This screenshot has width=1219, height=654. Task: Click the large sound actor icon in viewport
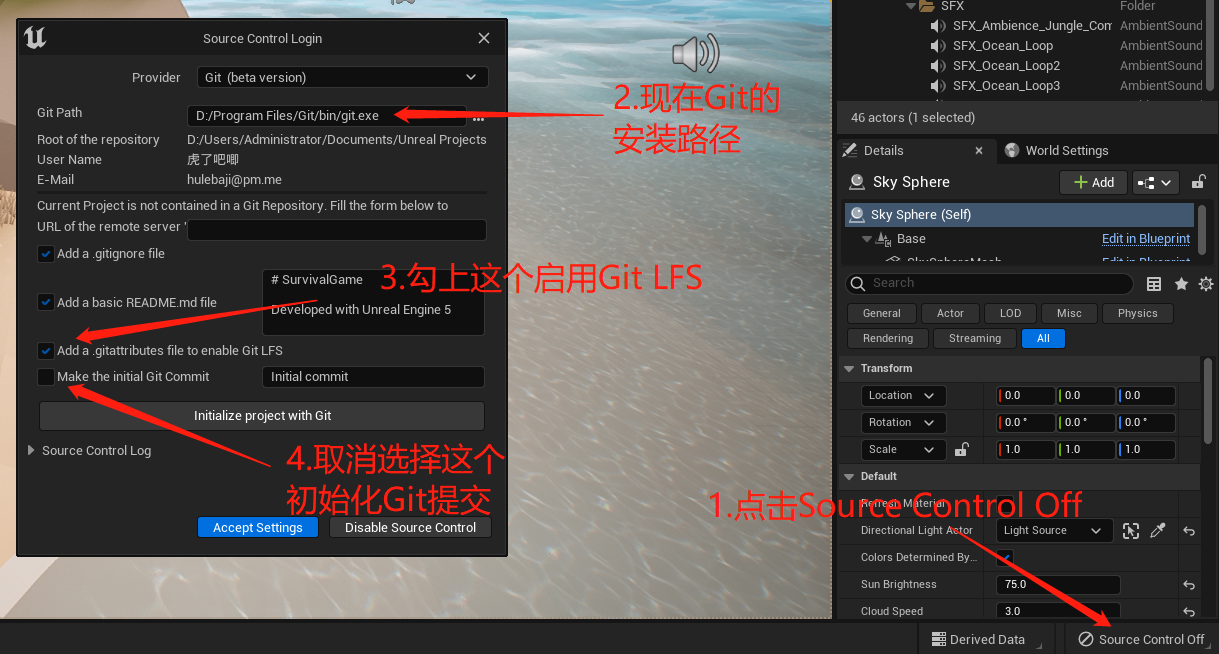pyautogui.click(x=695, y=52)
